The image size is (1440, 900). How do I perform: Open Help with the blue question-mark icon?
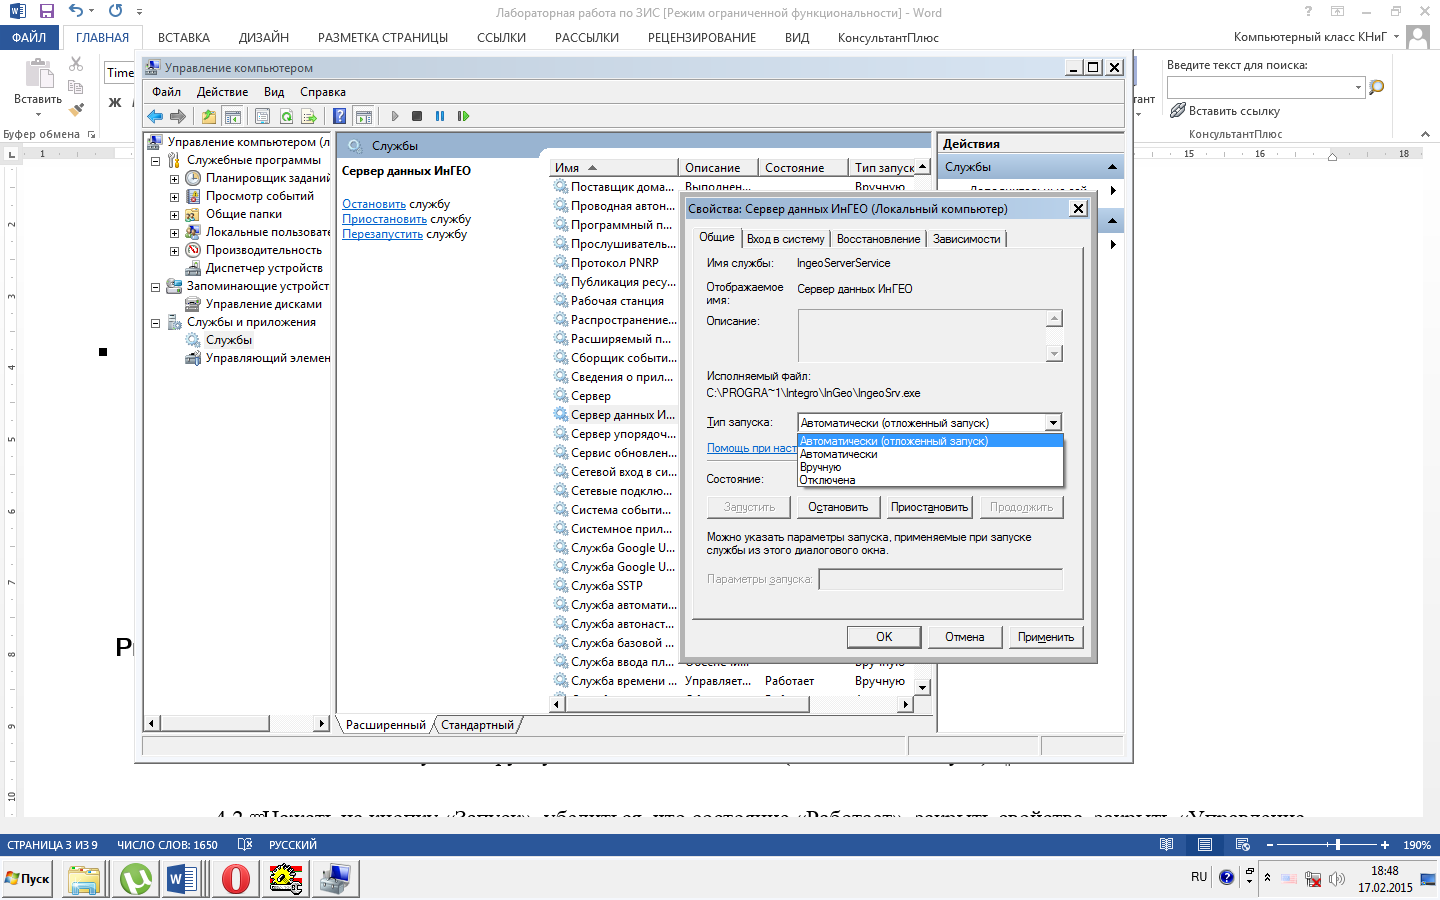(x=339, y=116)
